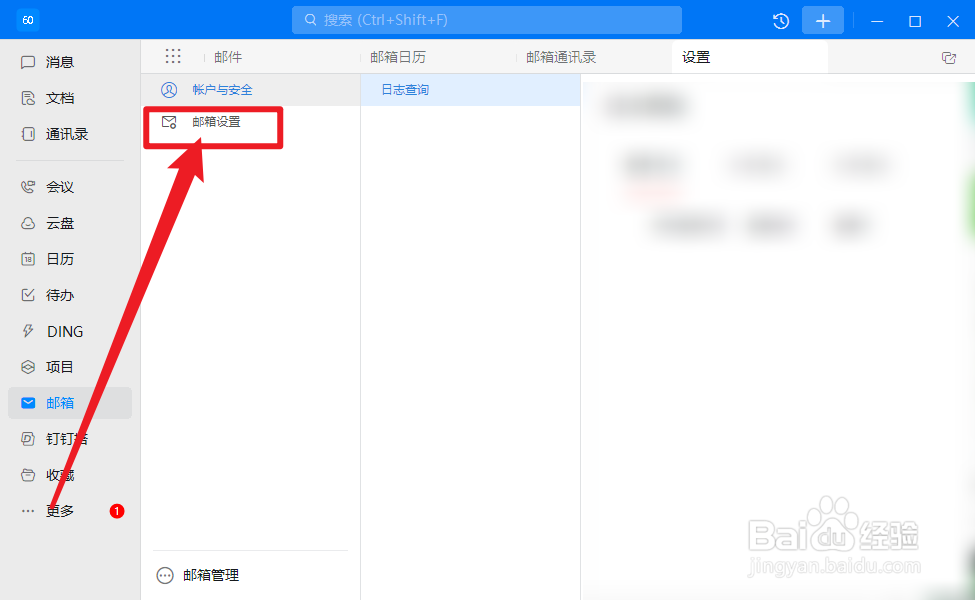
Task: Click the blue + creation button
Action: coord(822,19)
